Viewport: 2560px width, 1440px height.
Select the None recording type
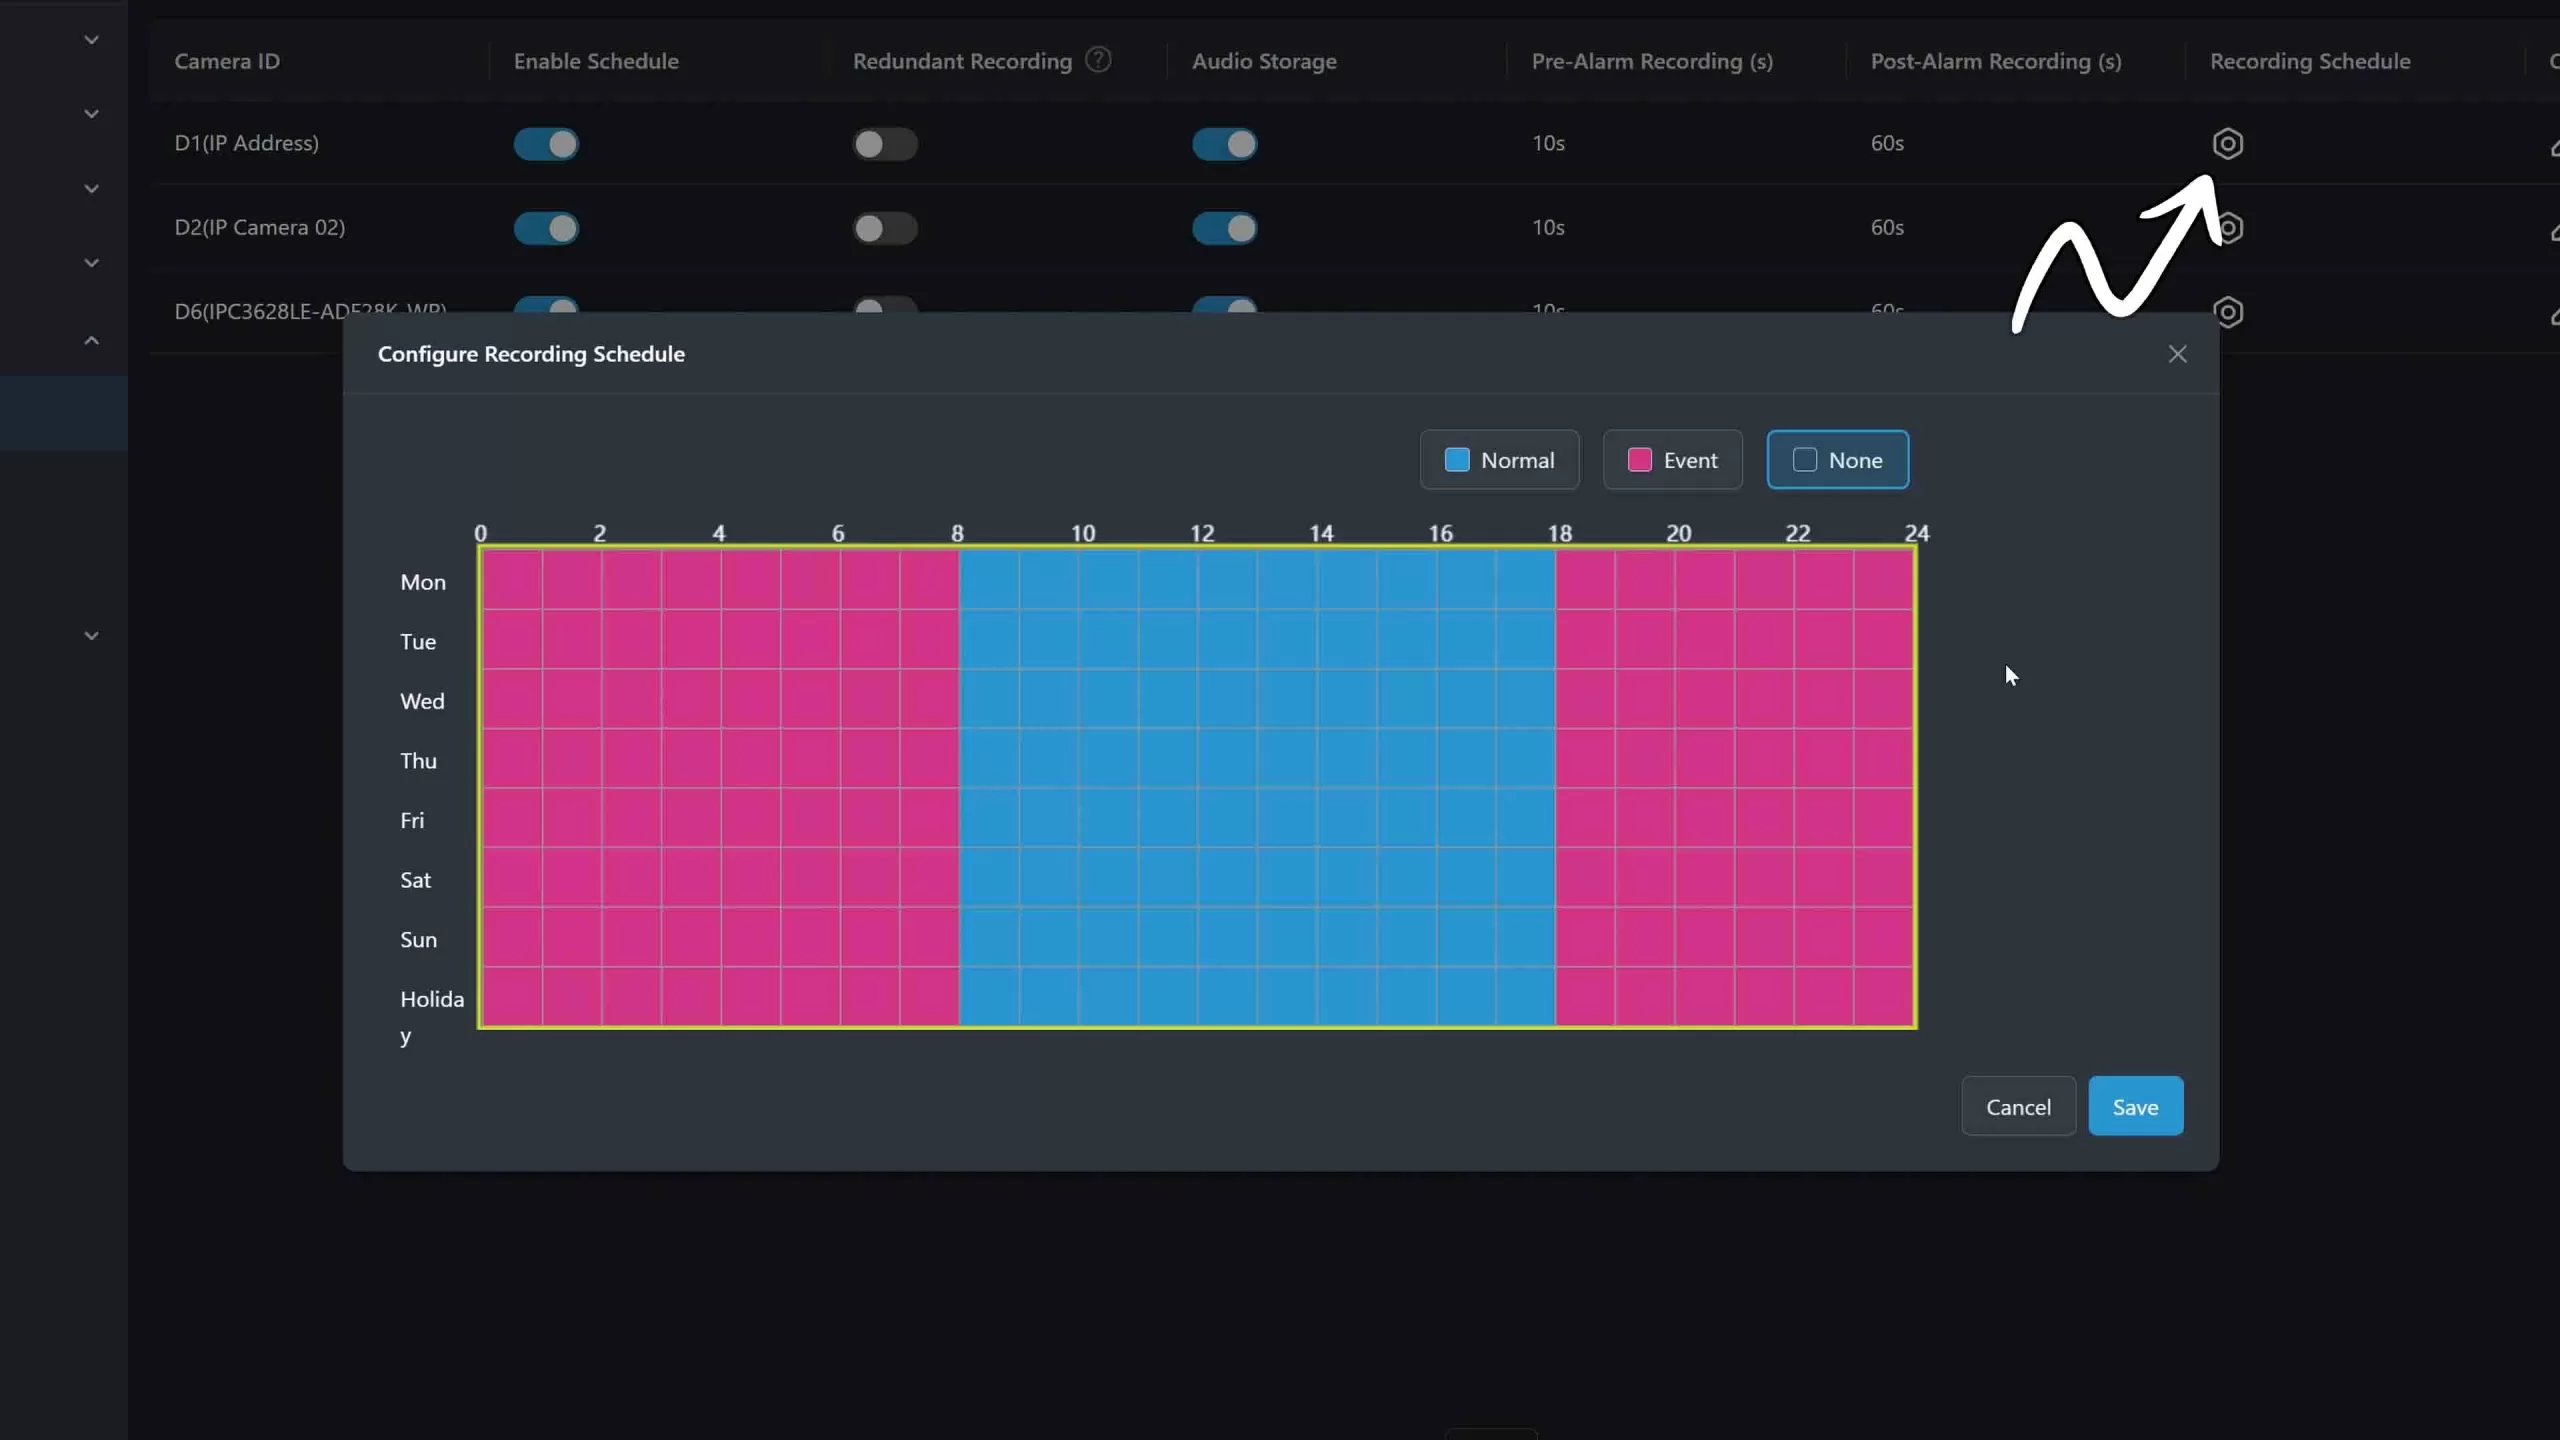click(x=1837, y=460)
